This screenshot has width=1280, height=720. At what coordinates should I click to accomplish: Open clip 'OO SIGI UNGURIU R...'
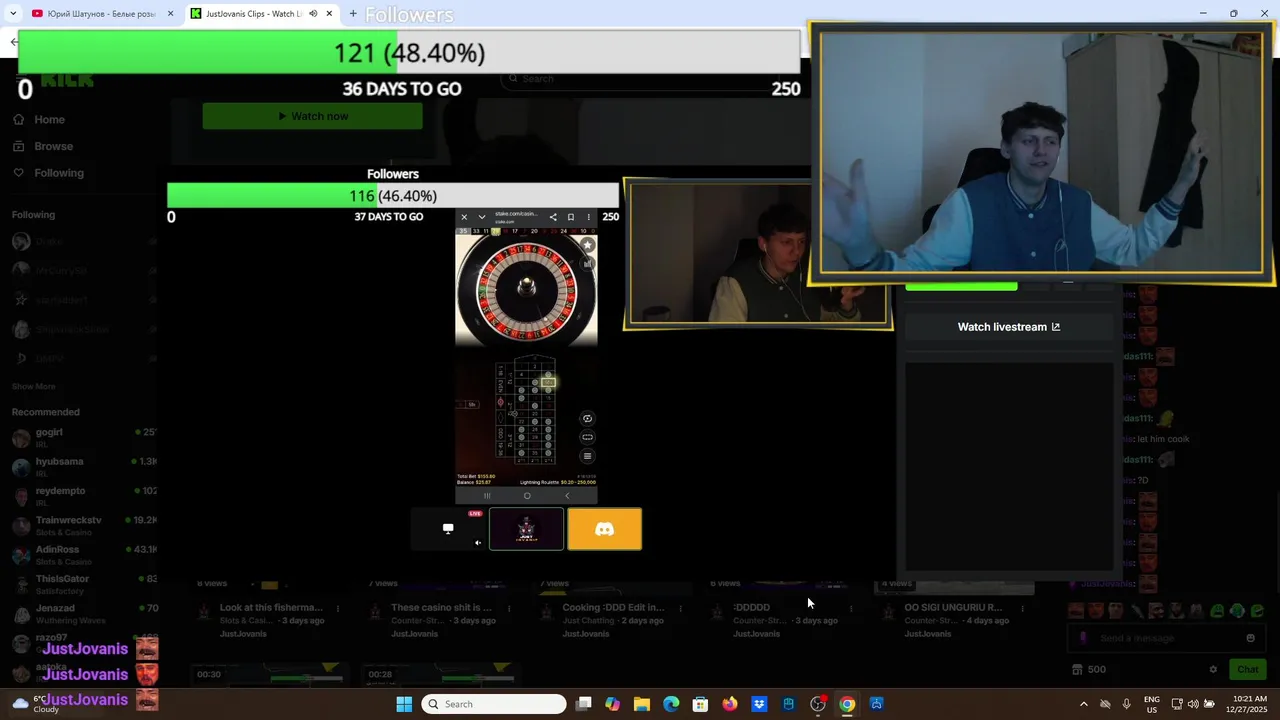[953, 607]
